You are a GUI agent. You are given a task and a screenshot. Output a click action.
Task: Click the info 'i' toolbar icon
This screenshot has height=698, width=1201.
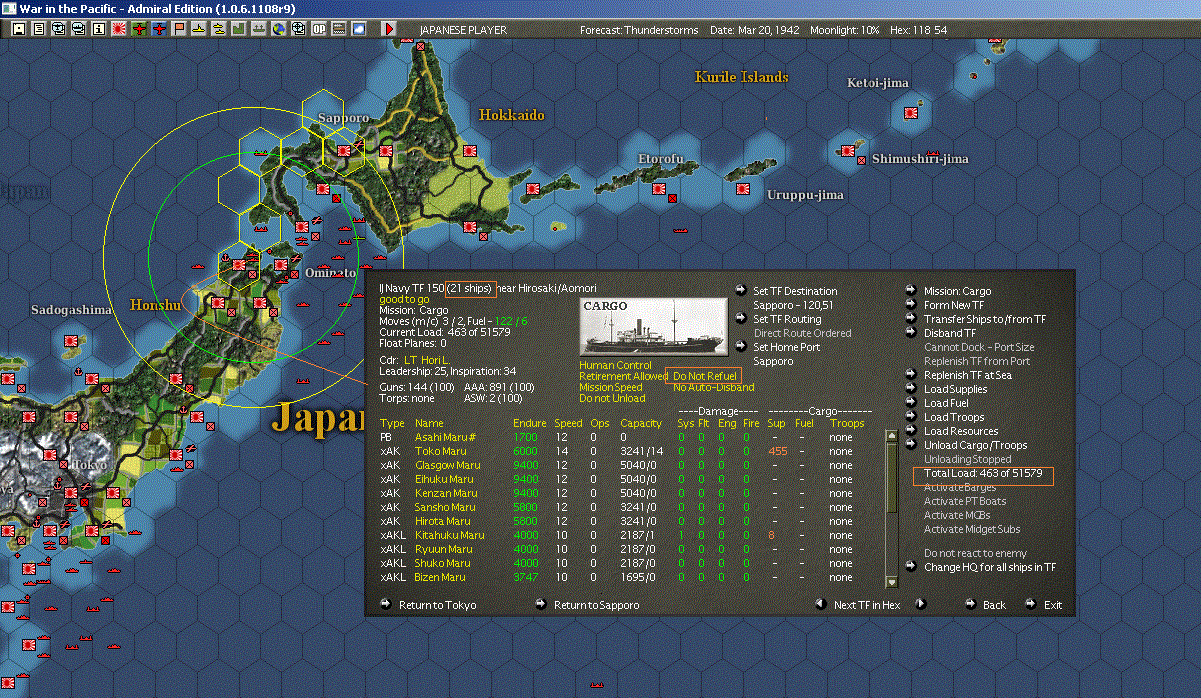pyautogui.click(x=98, y=29)
